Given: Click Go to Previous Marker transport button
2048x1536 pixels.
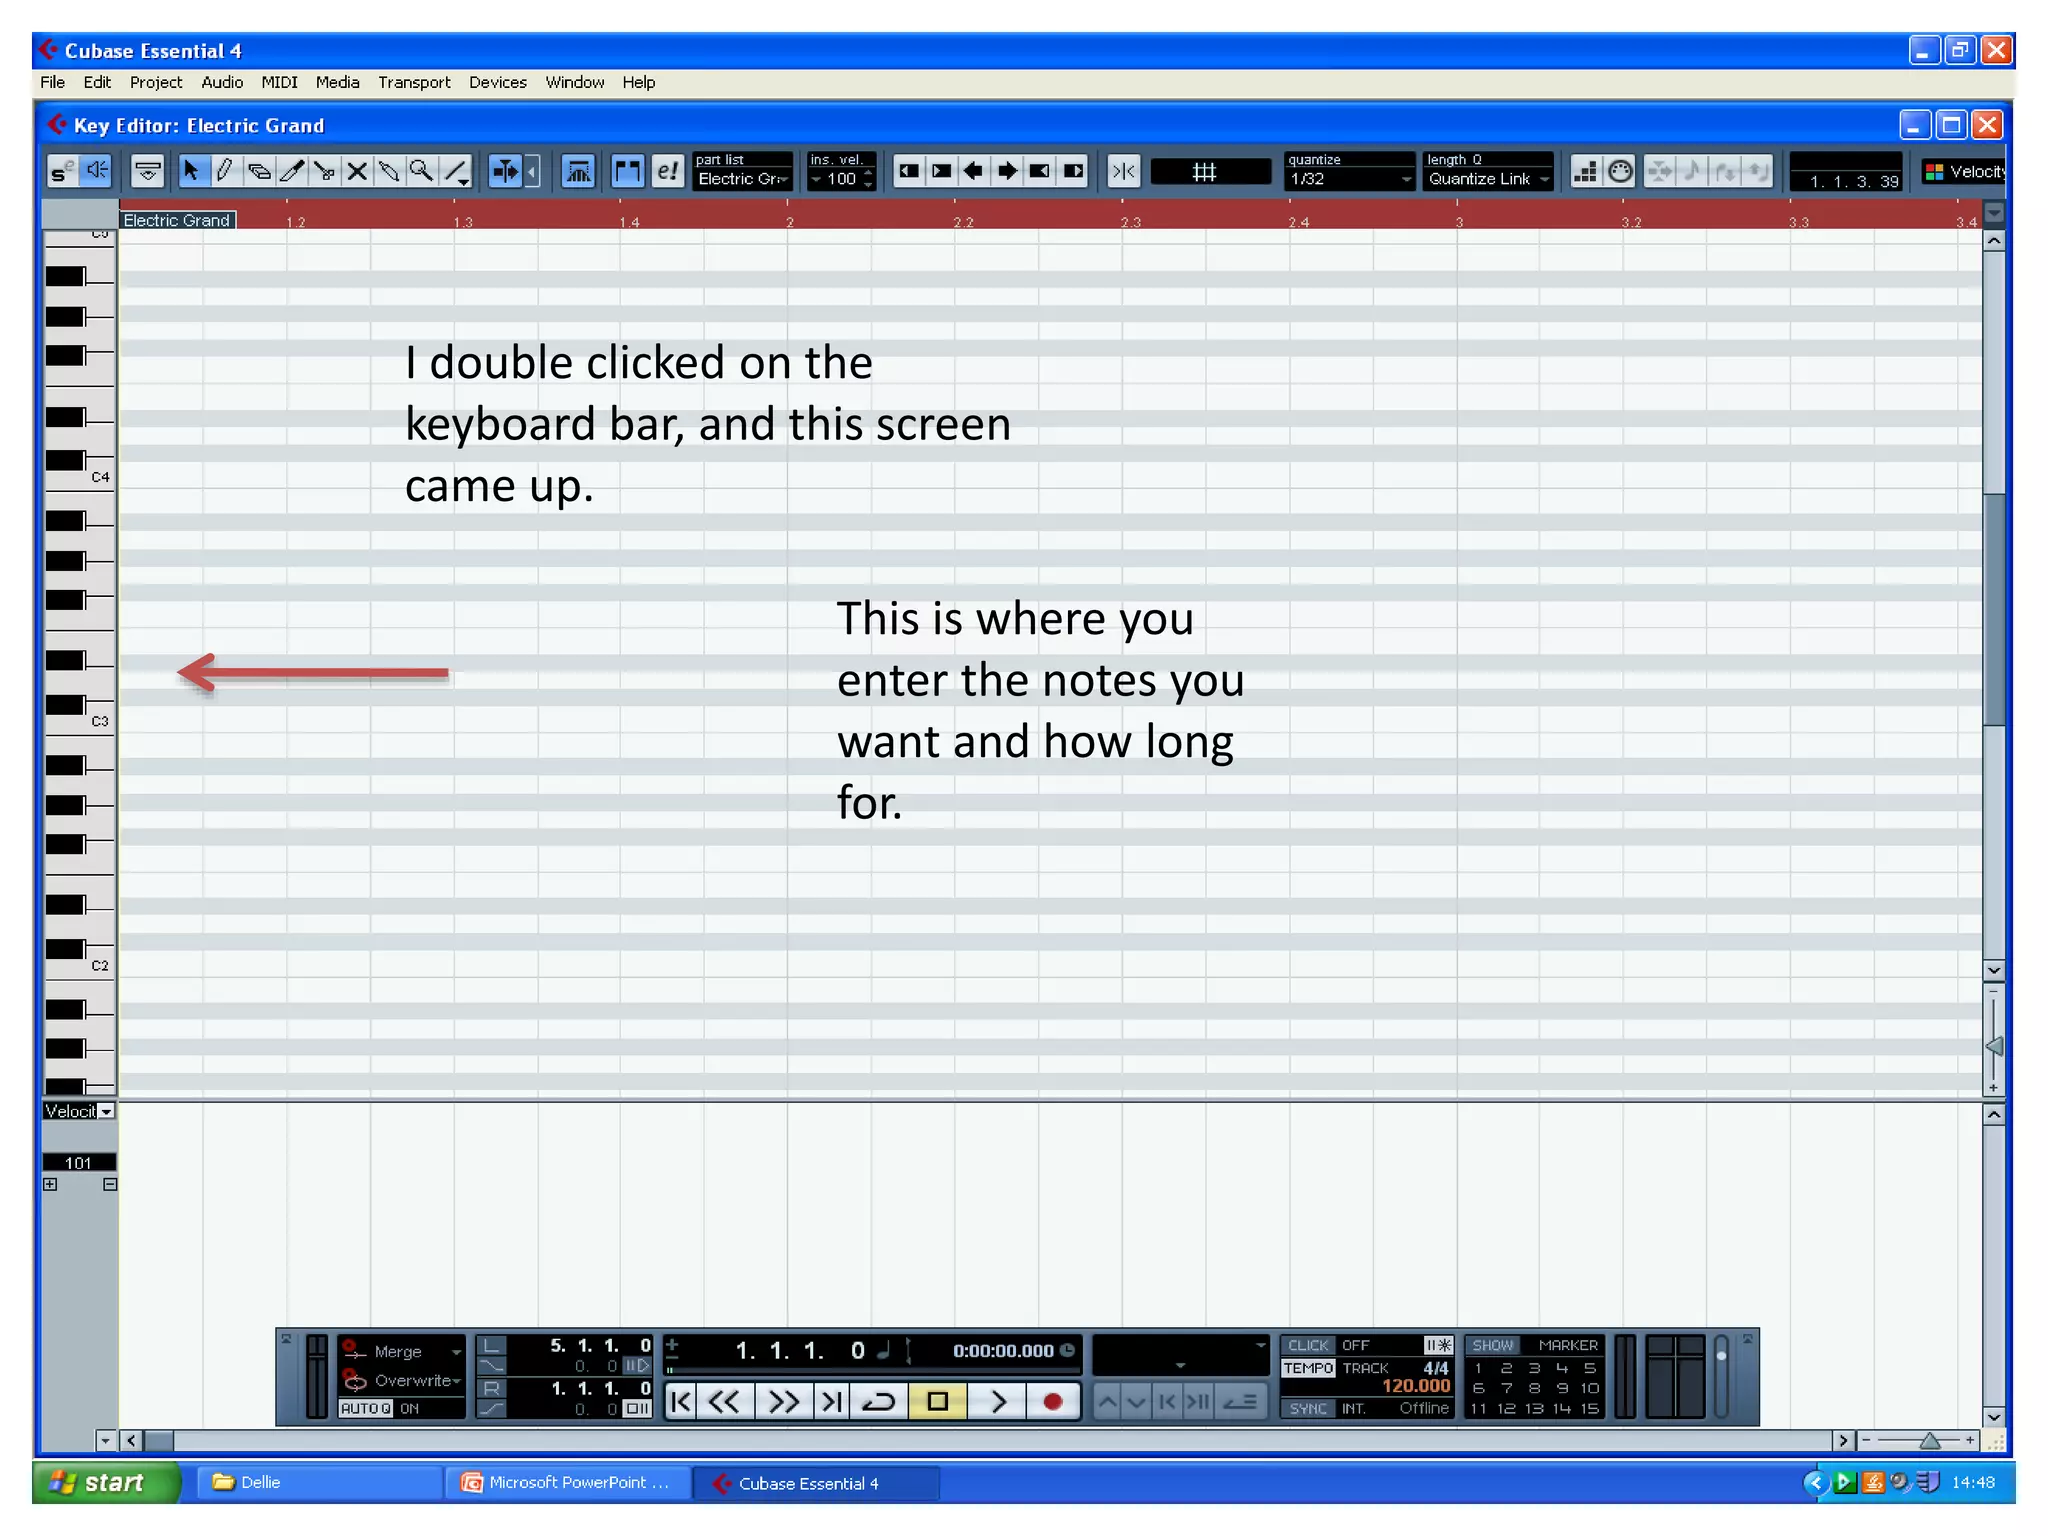Looking at the screenshot, I should coord(681,1402).
